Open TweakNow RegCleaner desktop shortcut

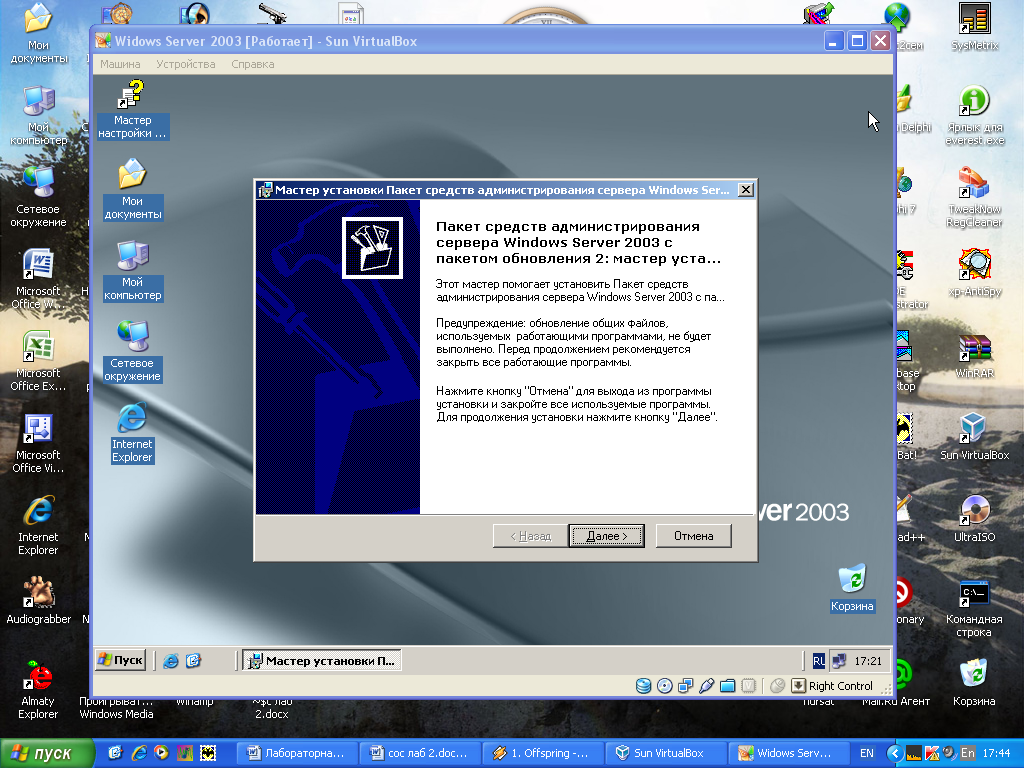pyautogui.click(x=974, y=197)
